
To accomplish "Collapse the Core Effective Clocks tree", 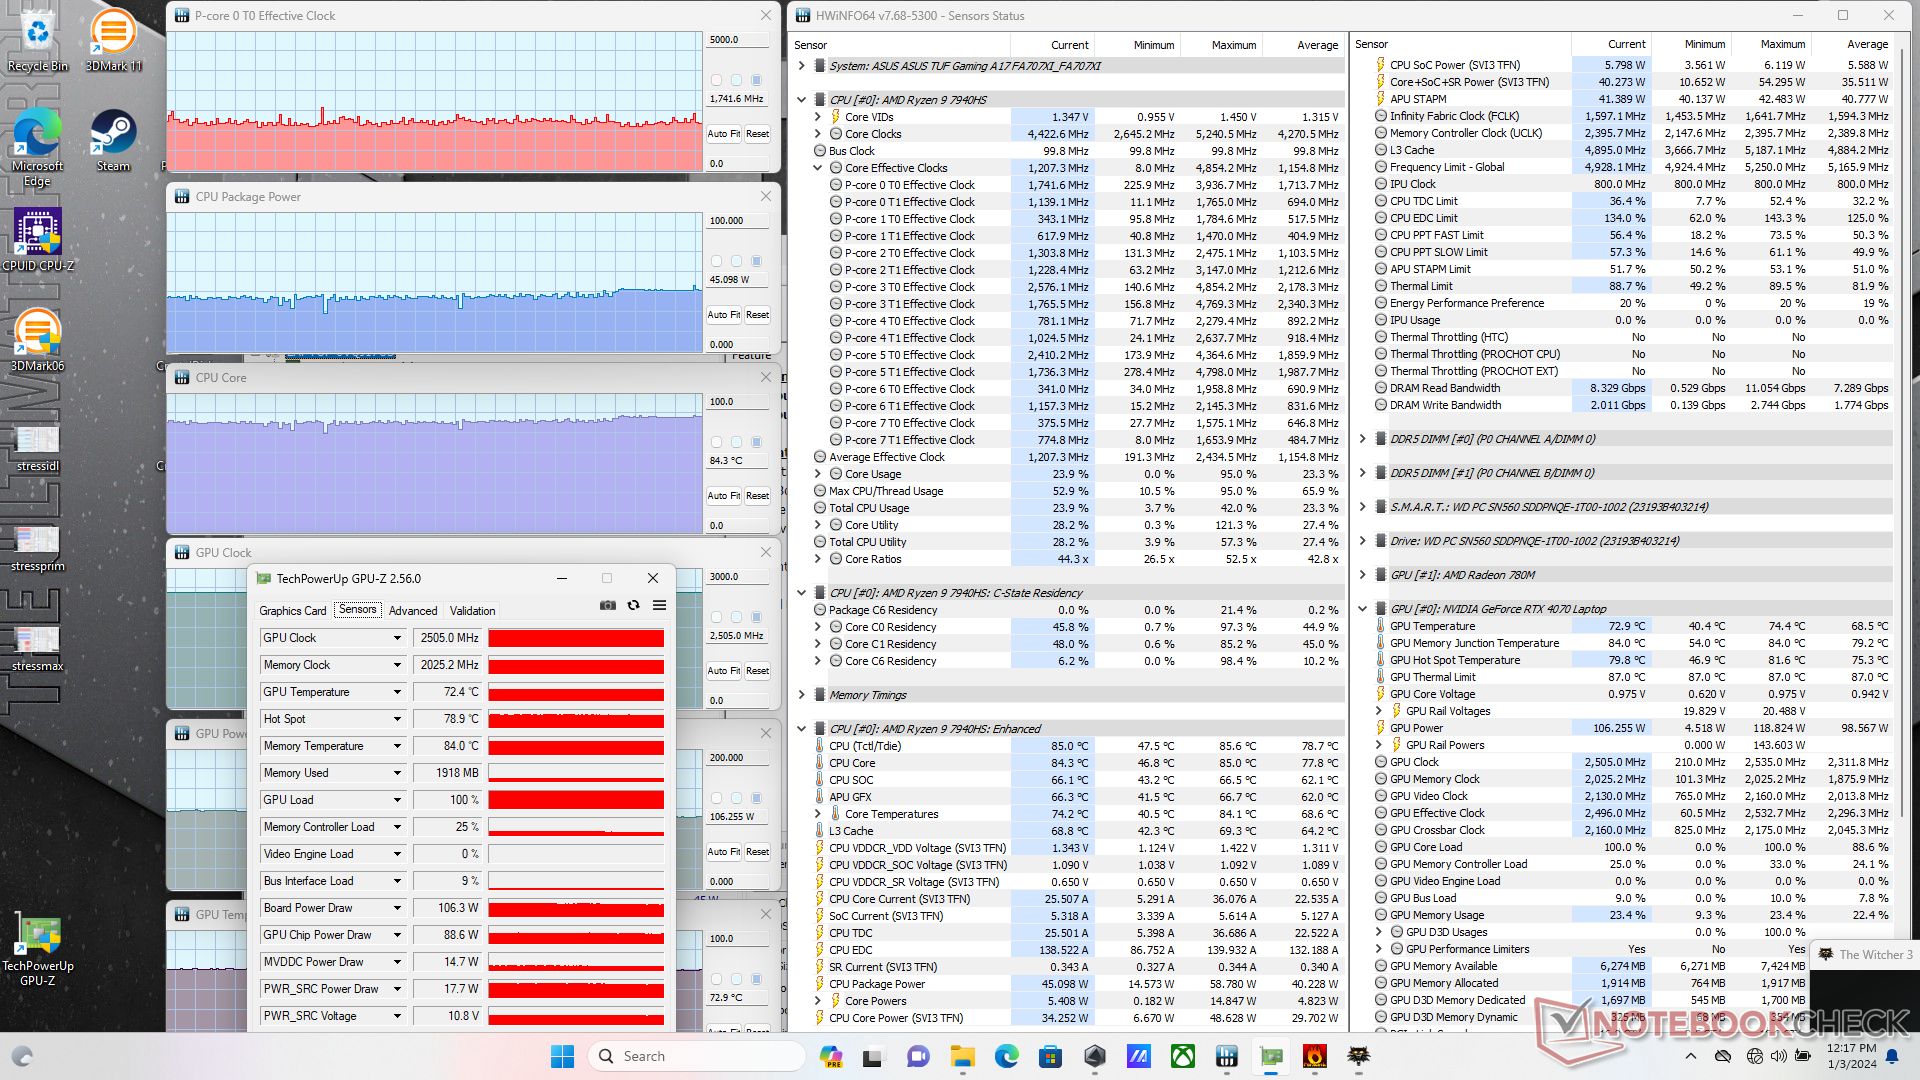I will click(817, 168).
